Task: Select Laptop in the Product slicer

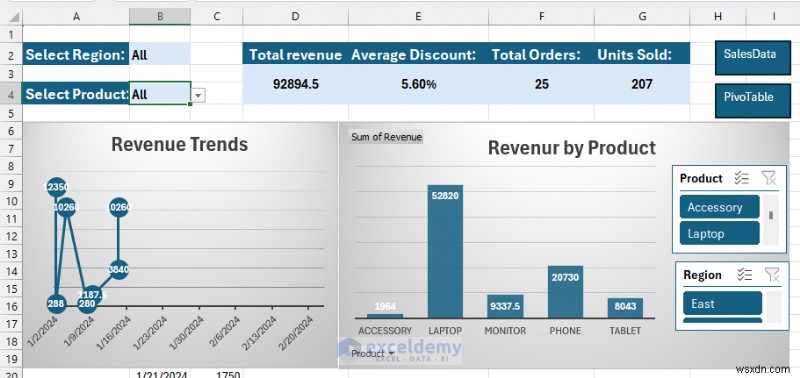Action: pyautogui.click(x=719, y=234)
